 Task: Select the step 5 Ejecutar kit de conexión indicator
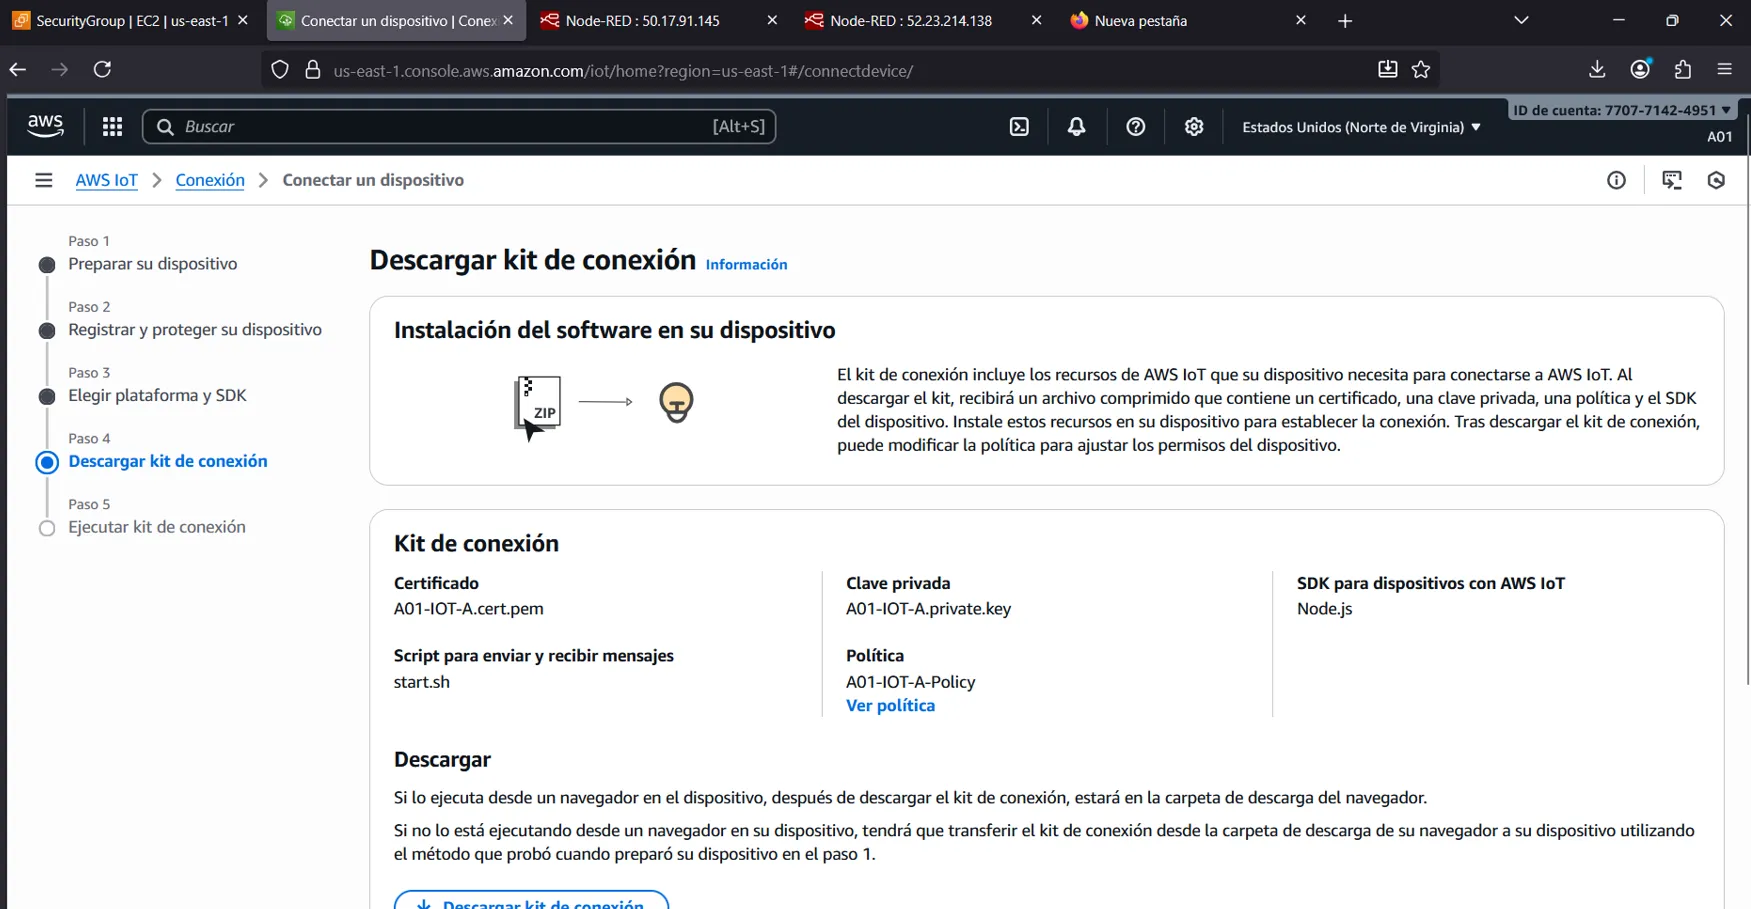pos(47,528)
